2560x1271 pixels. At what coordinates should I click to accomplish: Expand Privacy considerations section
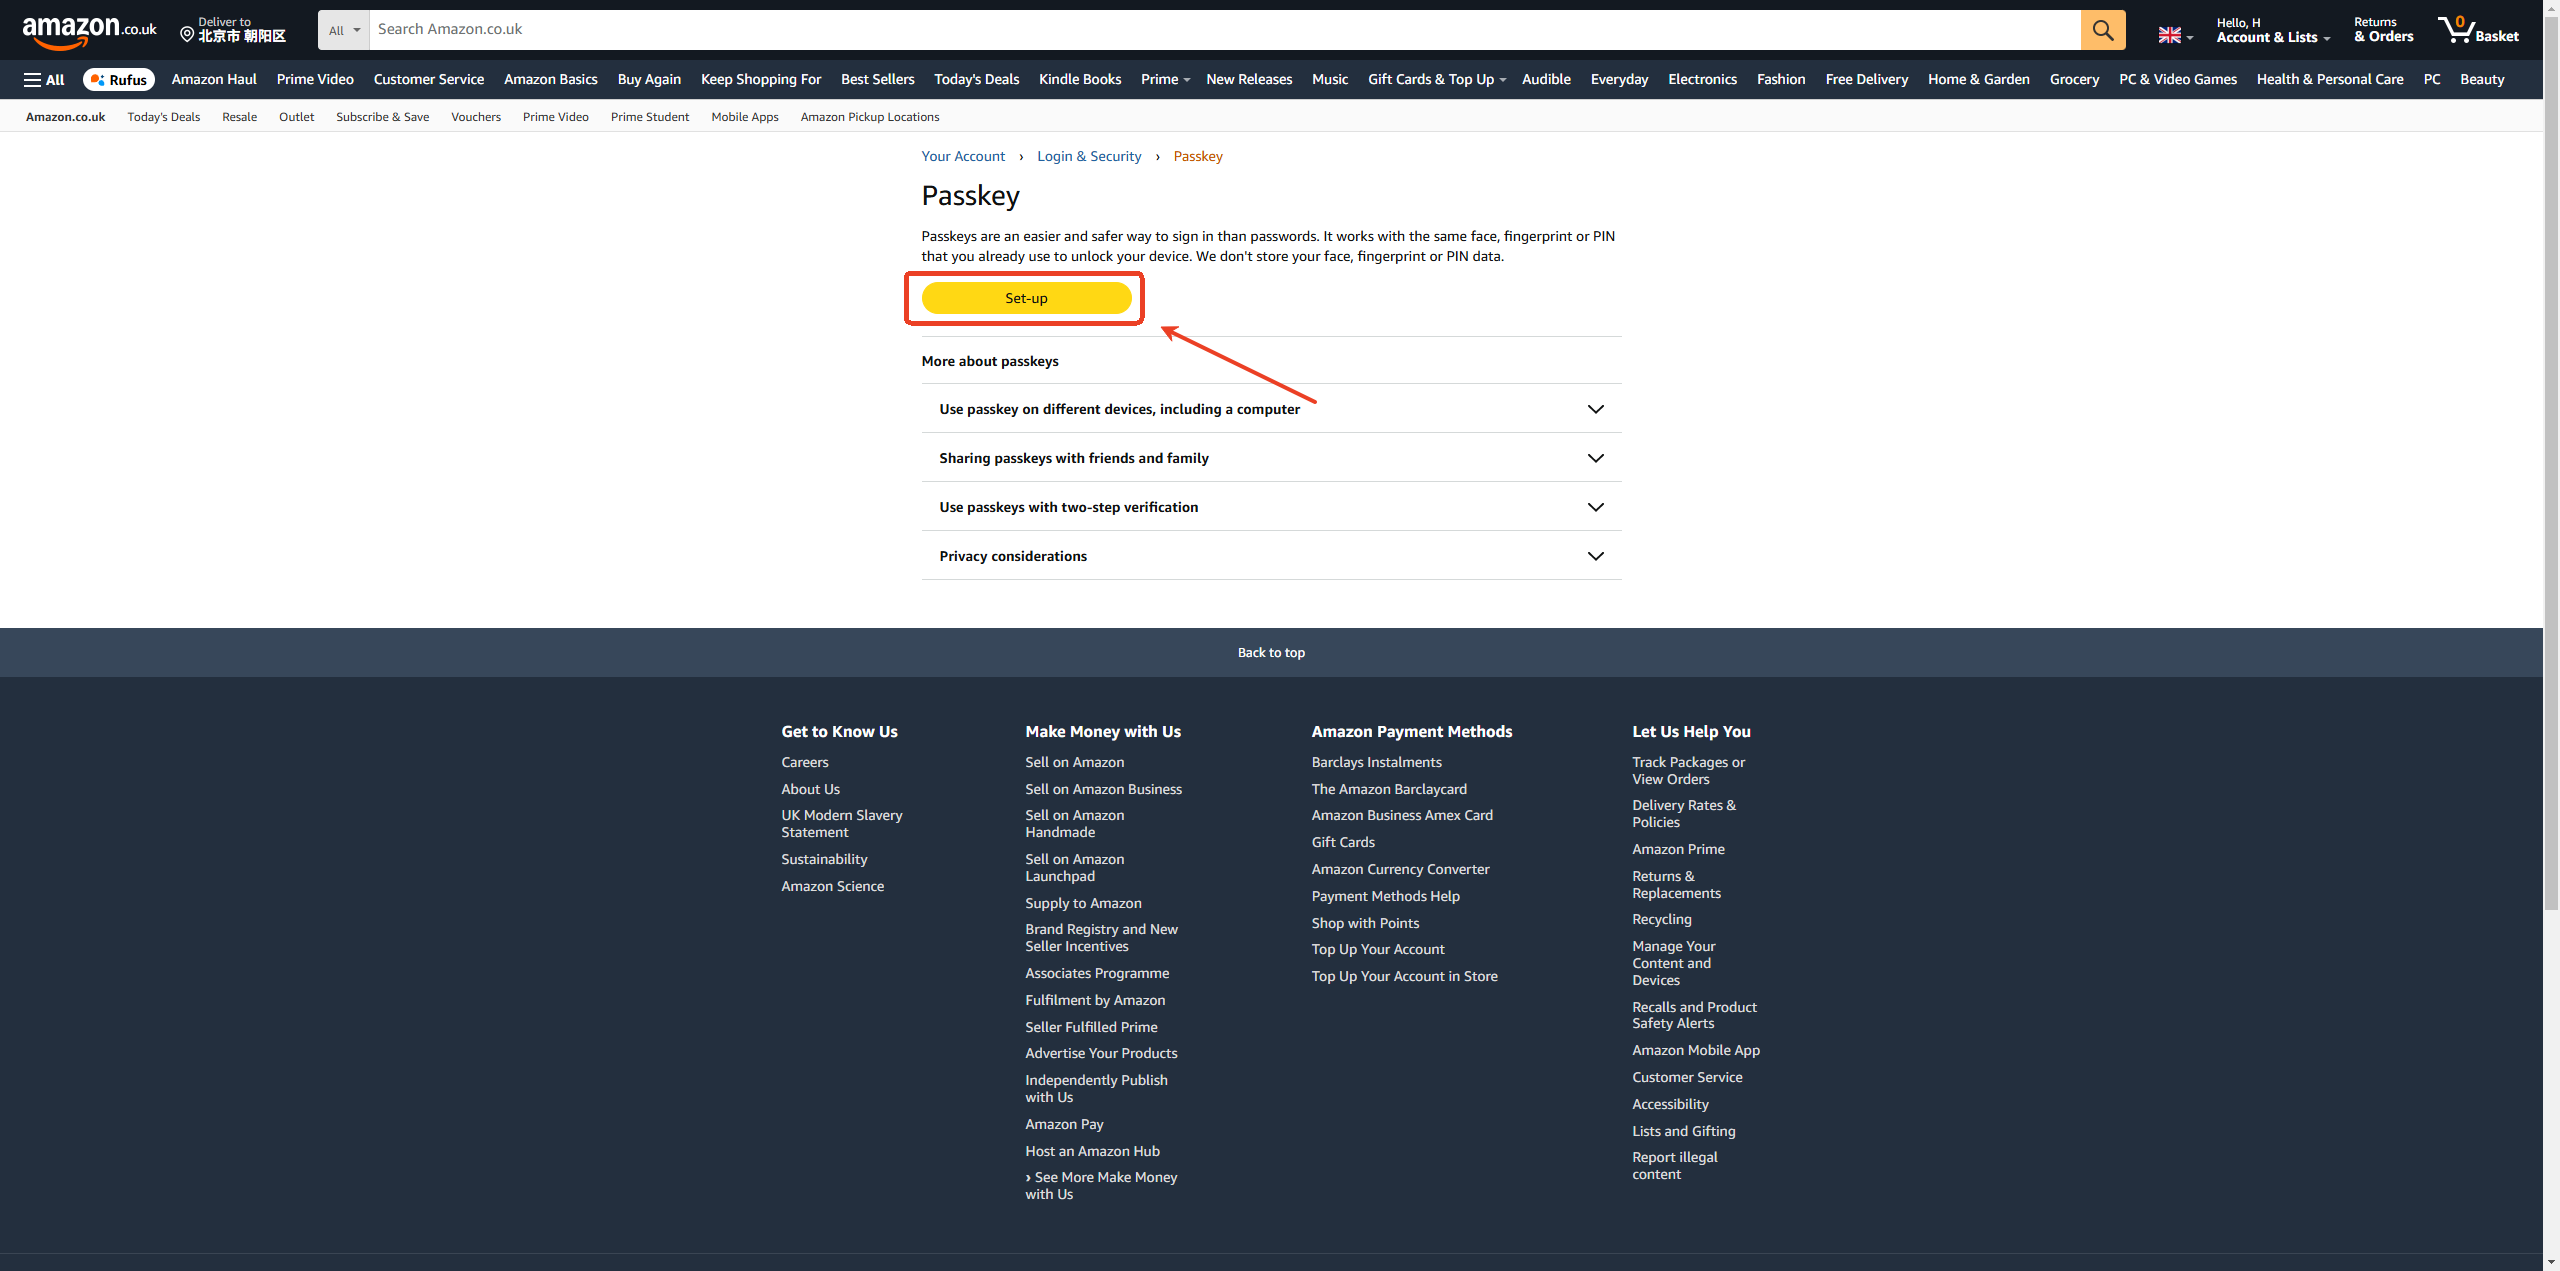click(1271, 556)
